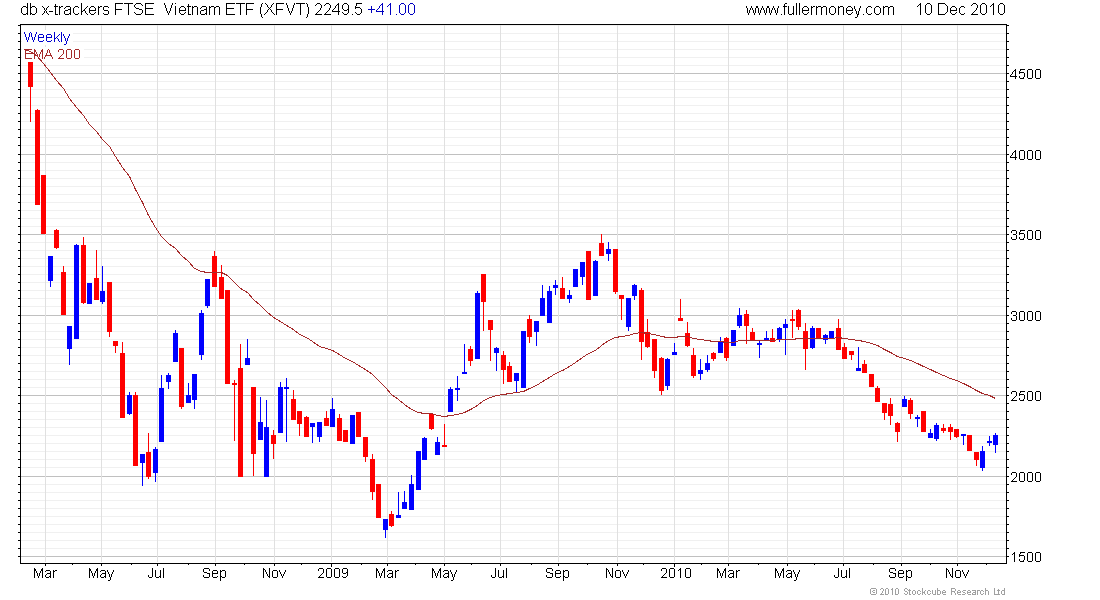
Task: Select the price value 2249.5 in the title
Action: (338, 10)
